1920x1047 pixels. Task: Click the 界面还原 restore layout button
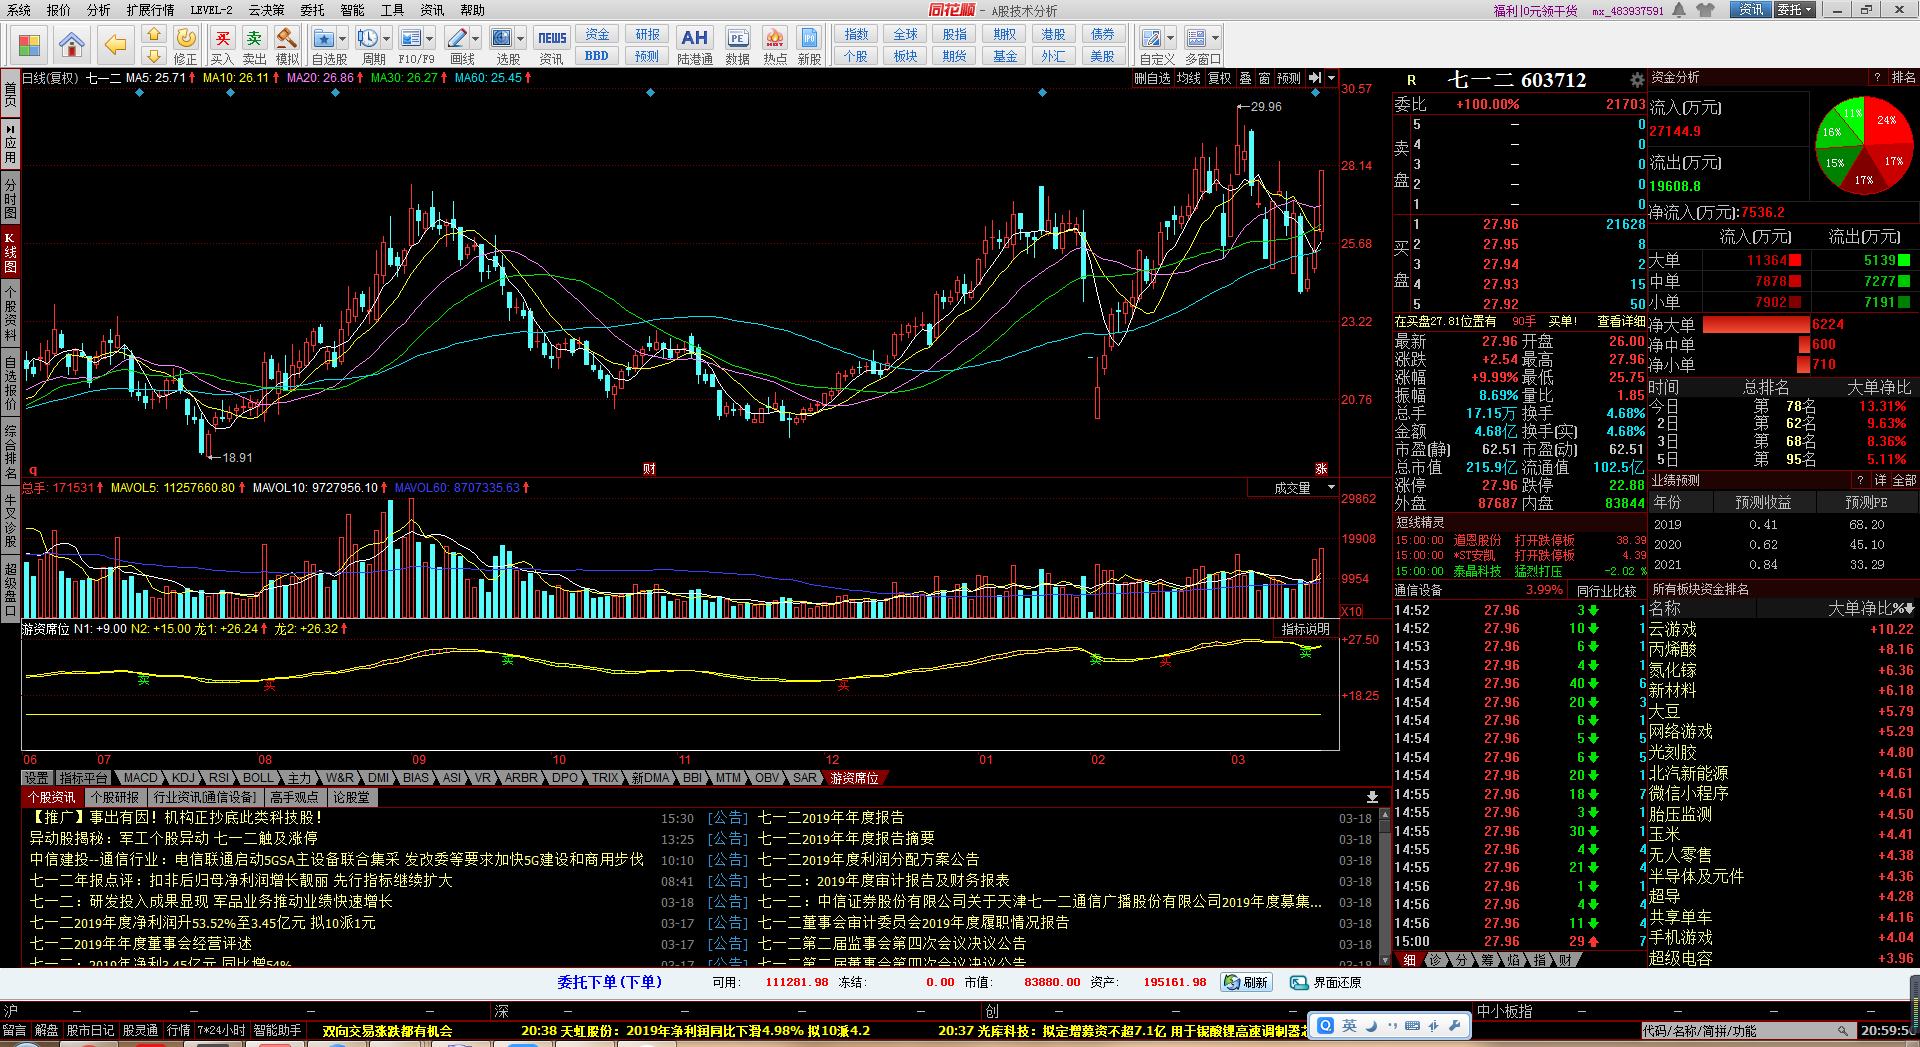coord(1326,982)
